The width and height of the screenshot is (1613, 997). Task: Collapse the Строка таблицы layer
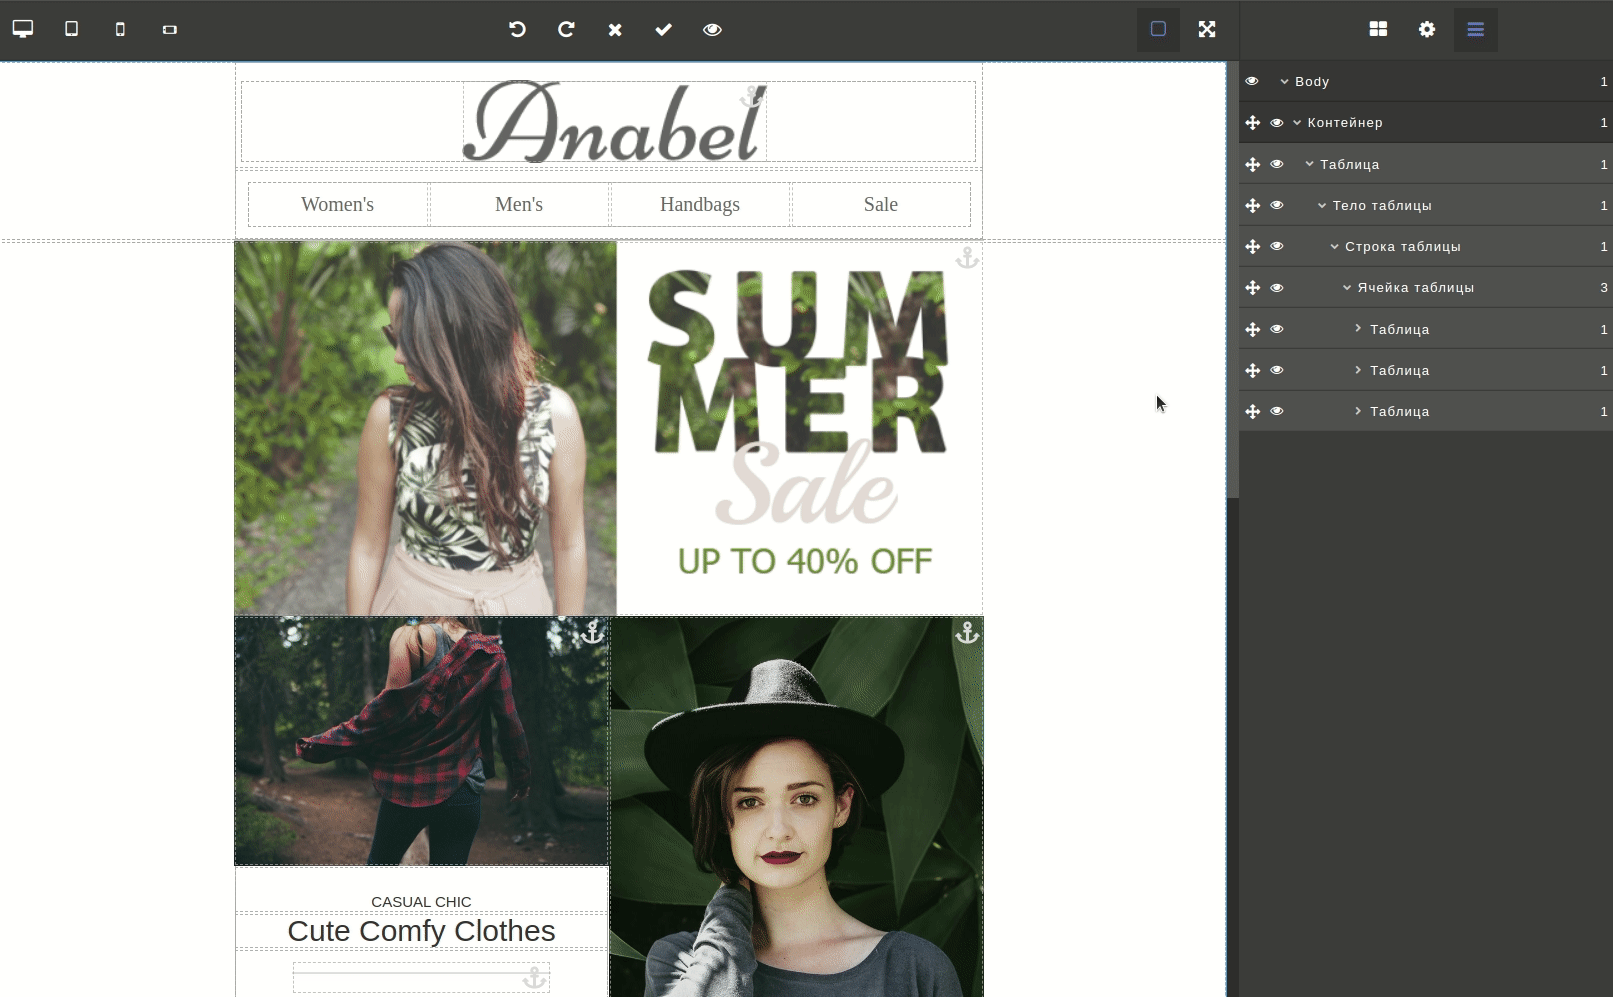click(1335, 246)
